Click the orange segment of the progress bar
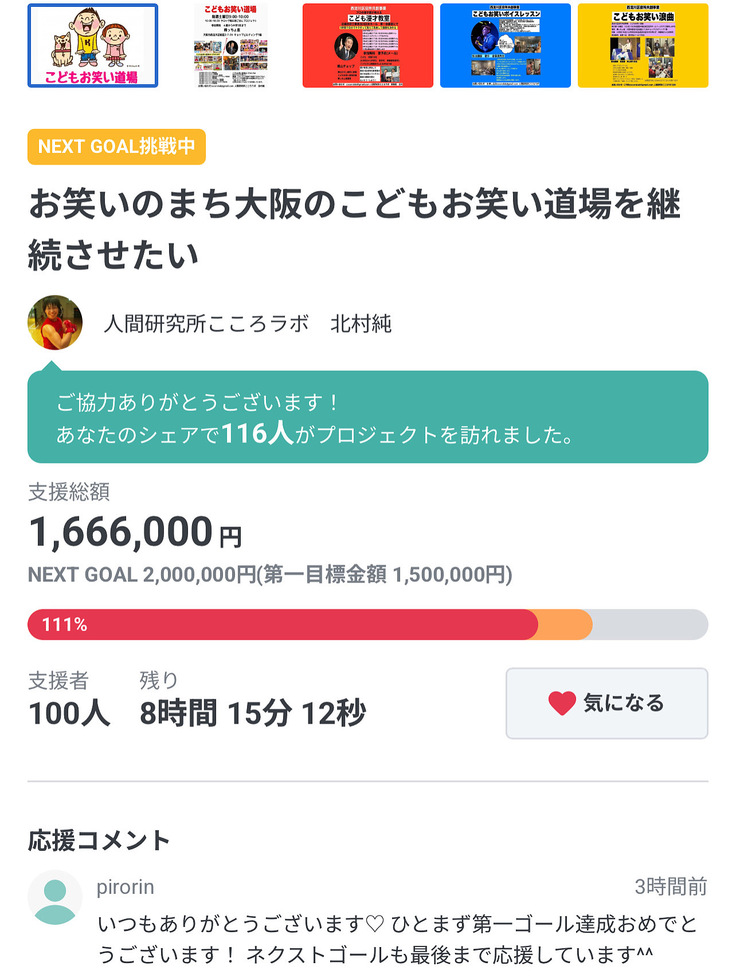Image resolution: width=736 pixels, height=978 pixels. point(565,625)
